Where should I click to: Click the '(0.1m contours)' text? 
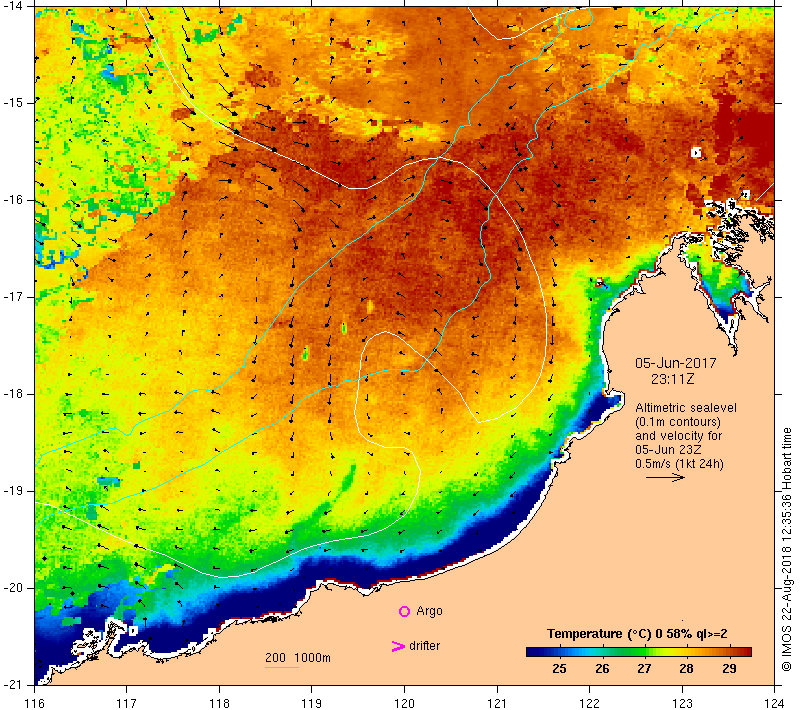[678, 422]
